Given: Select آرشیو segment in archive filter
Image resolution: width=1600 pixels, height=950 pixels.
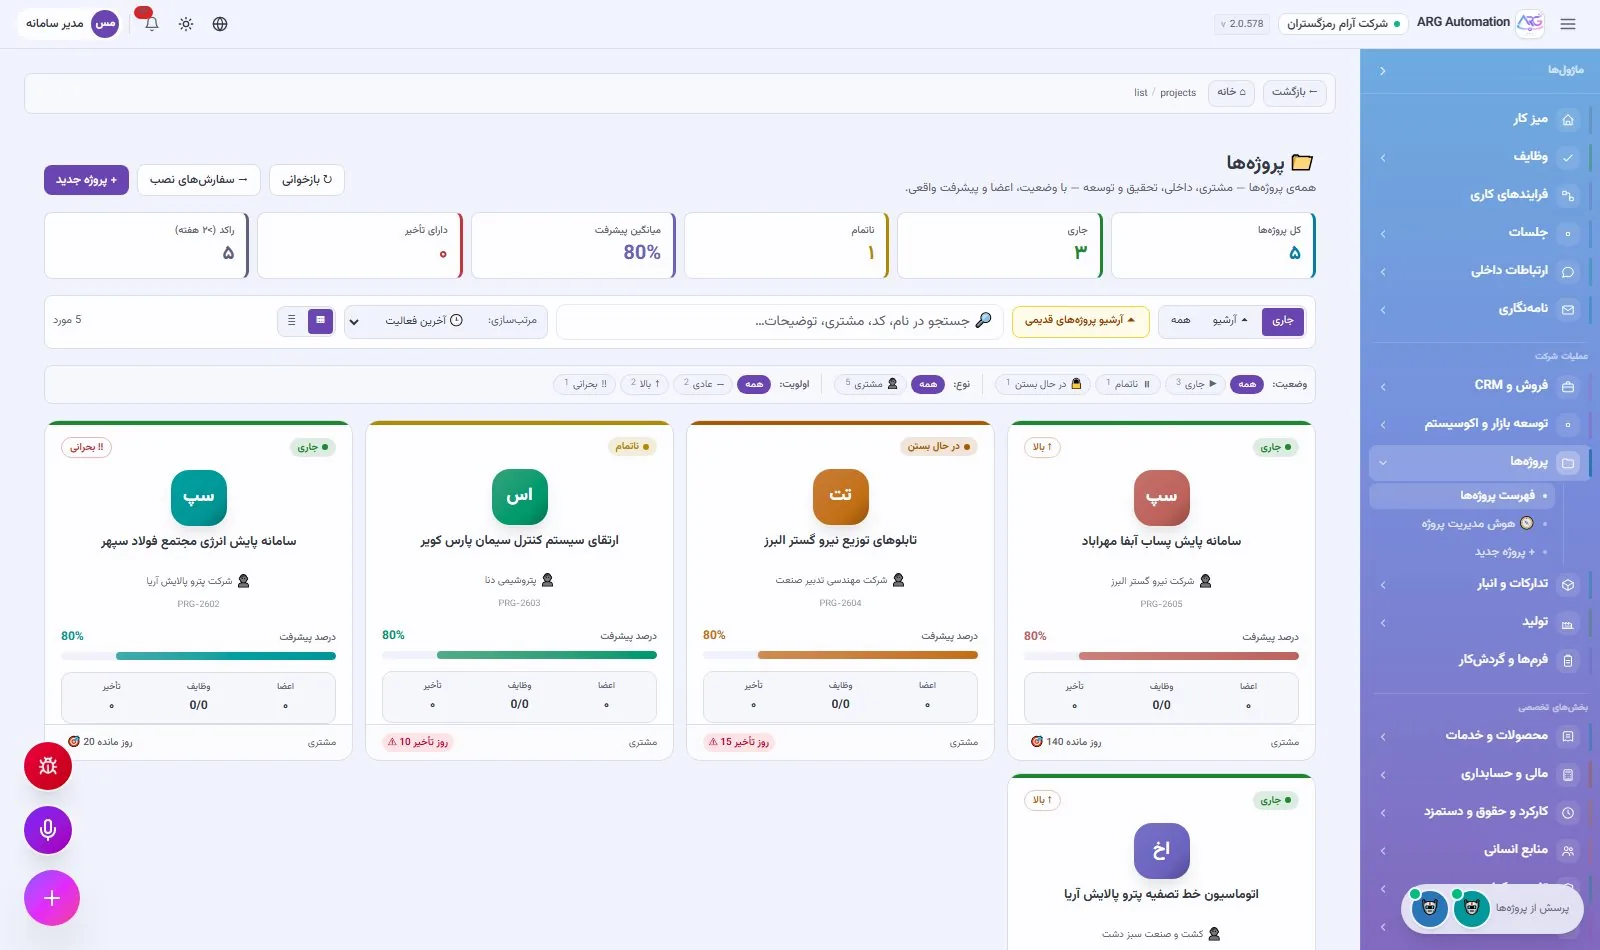Looking at the screenshot, I should [x=1231, y=321].
